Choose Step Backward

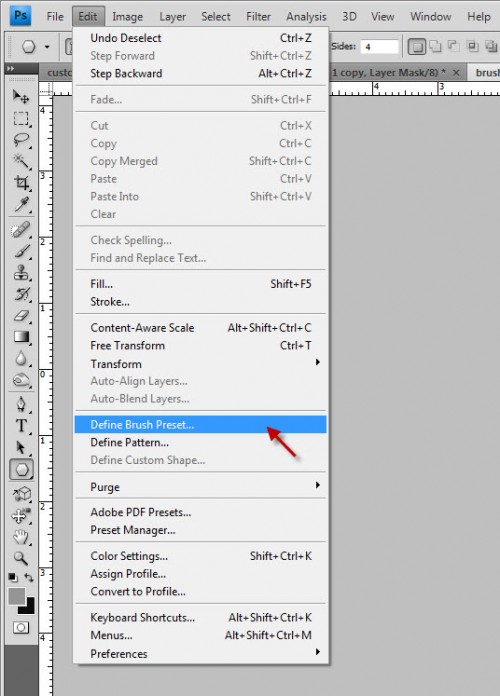[x=201, y=74]
